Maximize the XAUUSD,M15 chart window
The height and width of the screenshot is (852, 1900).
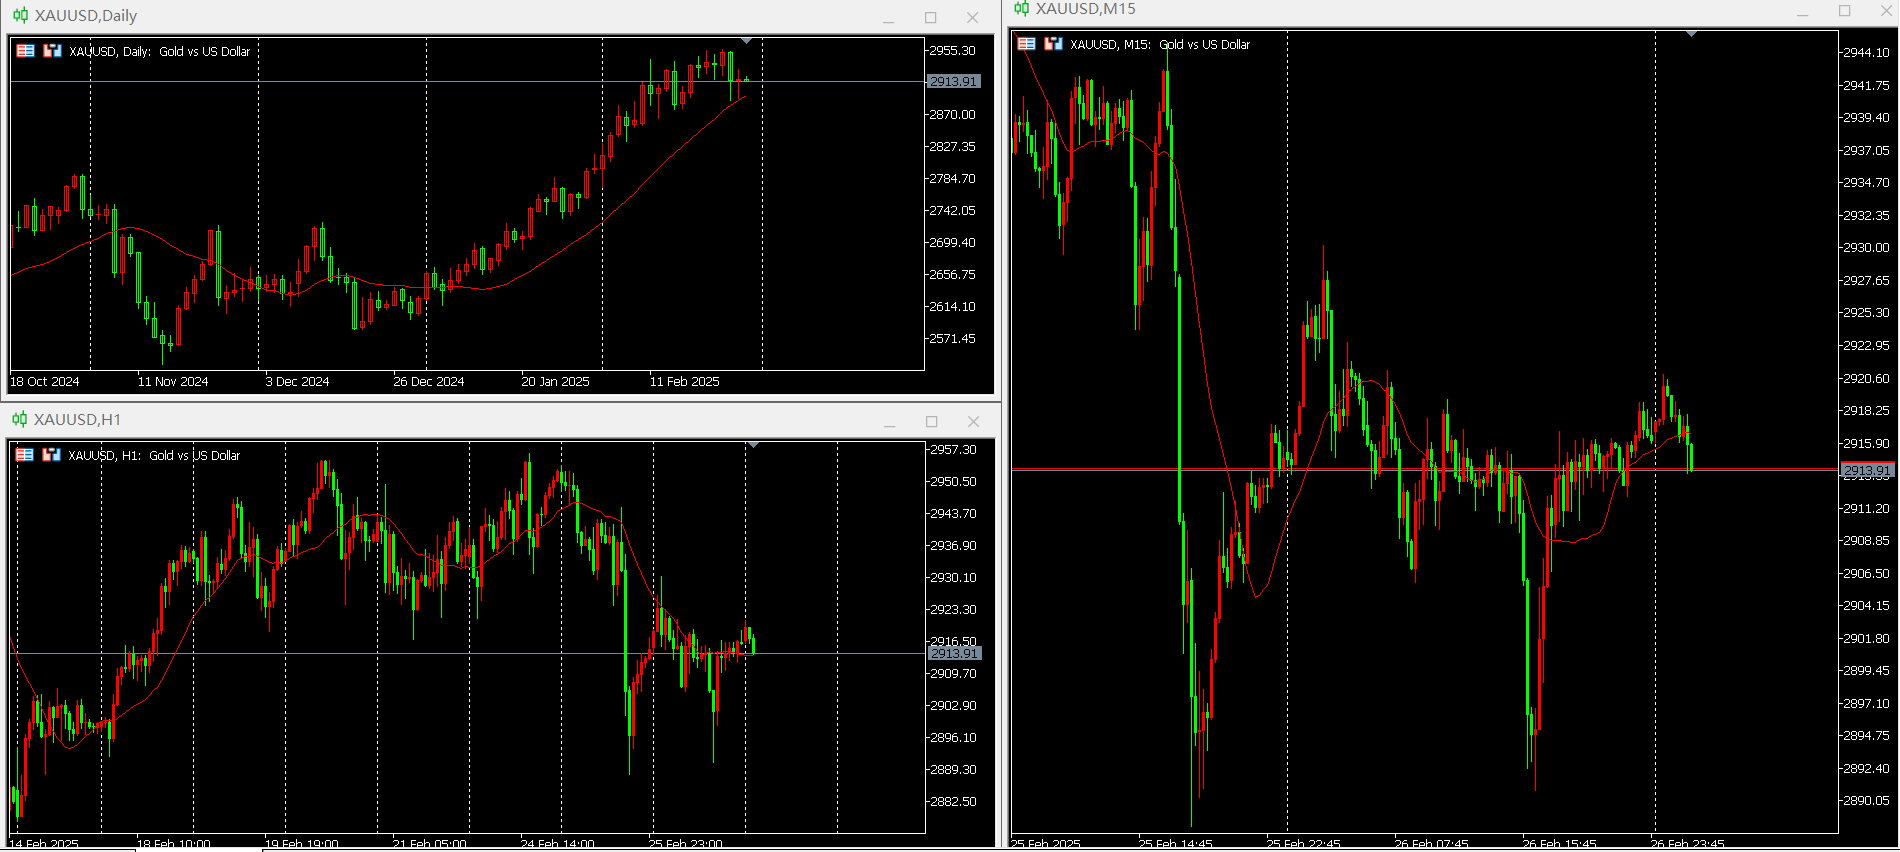pos(1845,11)
